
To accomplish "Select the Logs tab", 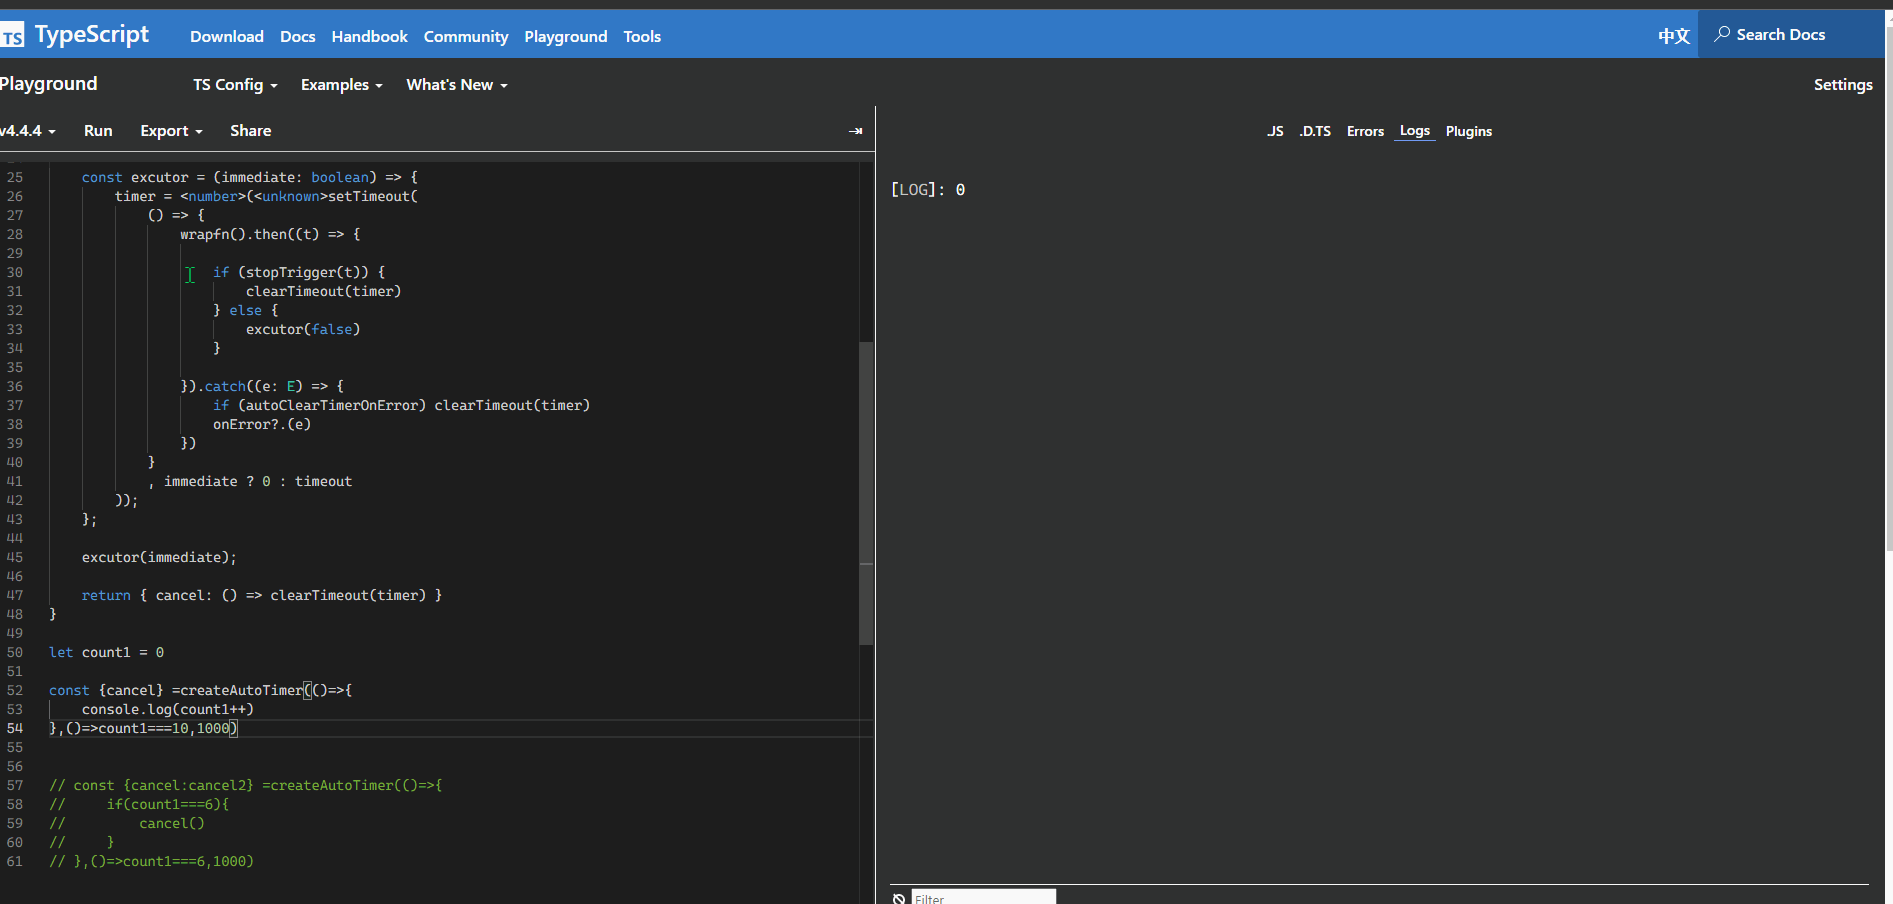I will pyautogui.click(x=1415, y=131).
